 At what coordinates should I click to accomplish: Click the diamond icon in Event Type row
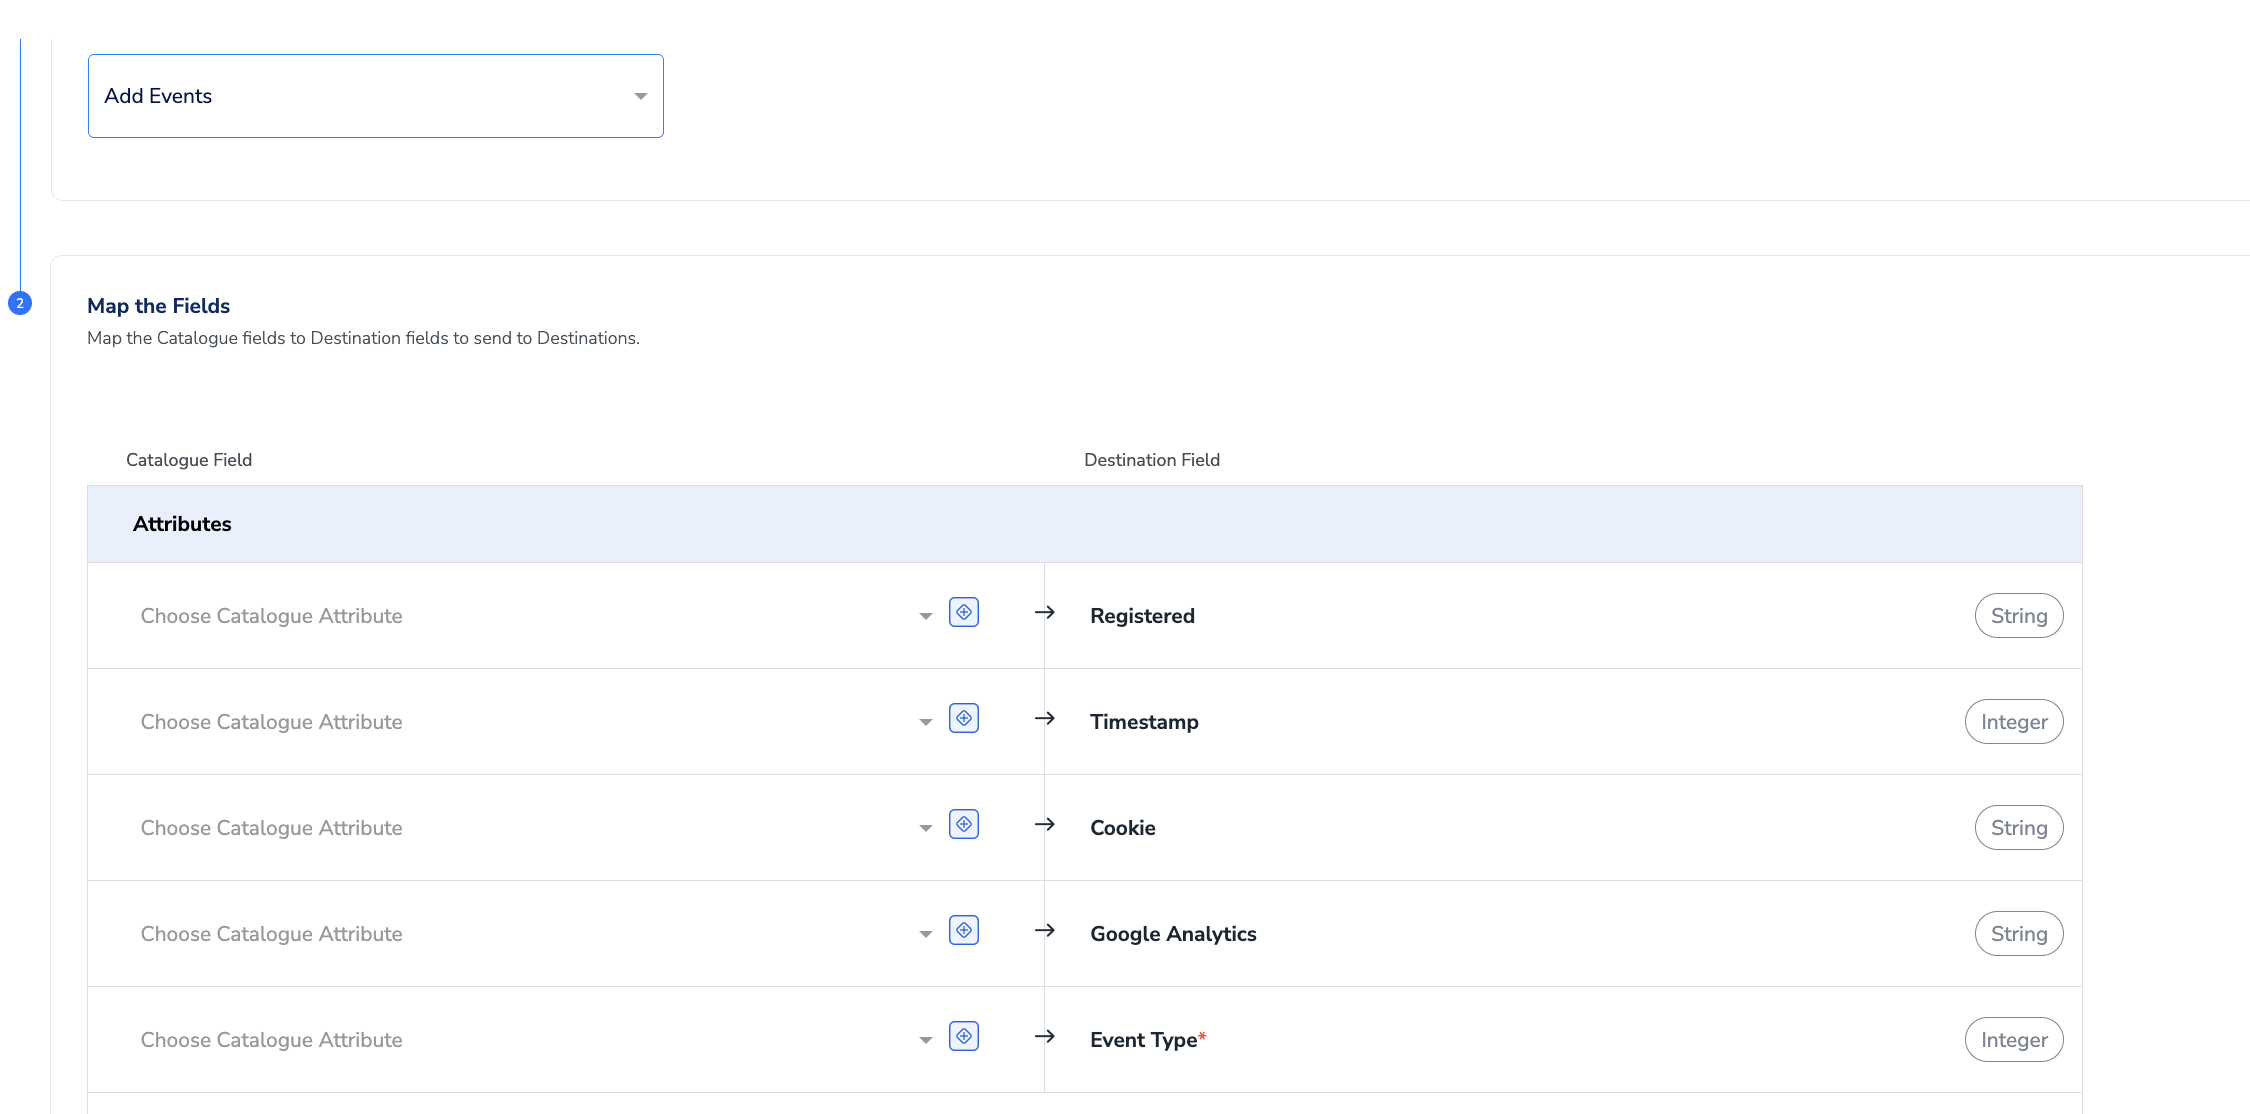[963, 1036]
